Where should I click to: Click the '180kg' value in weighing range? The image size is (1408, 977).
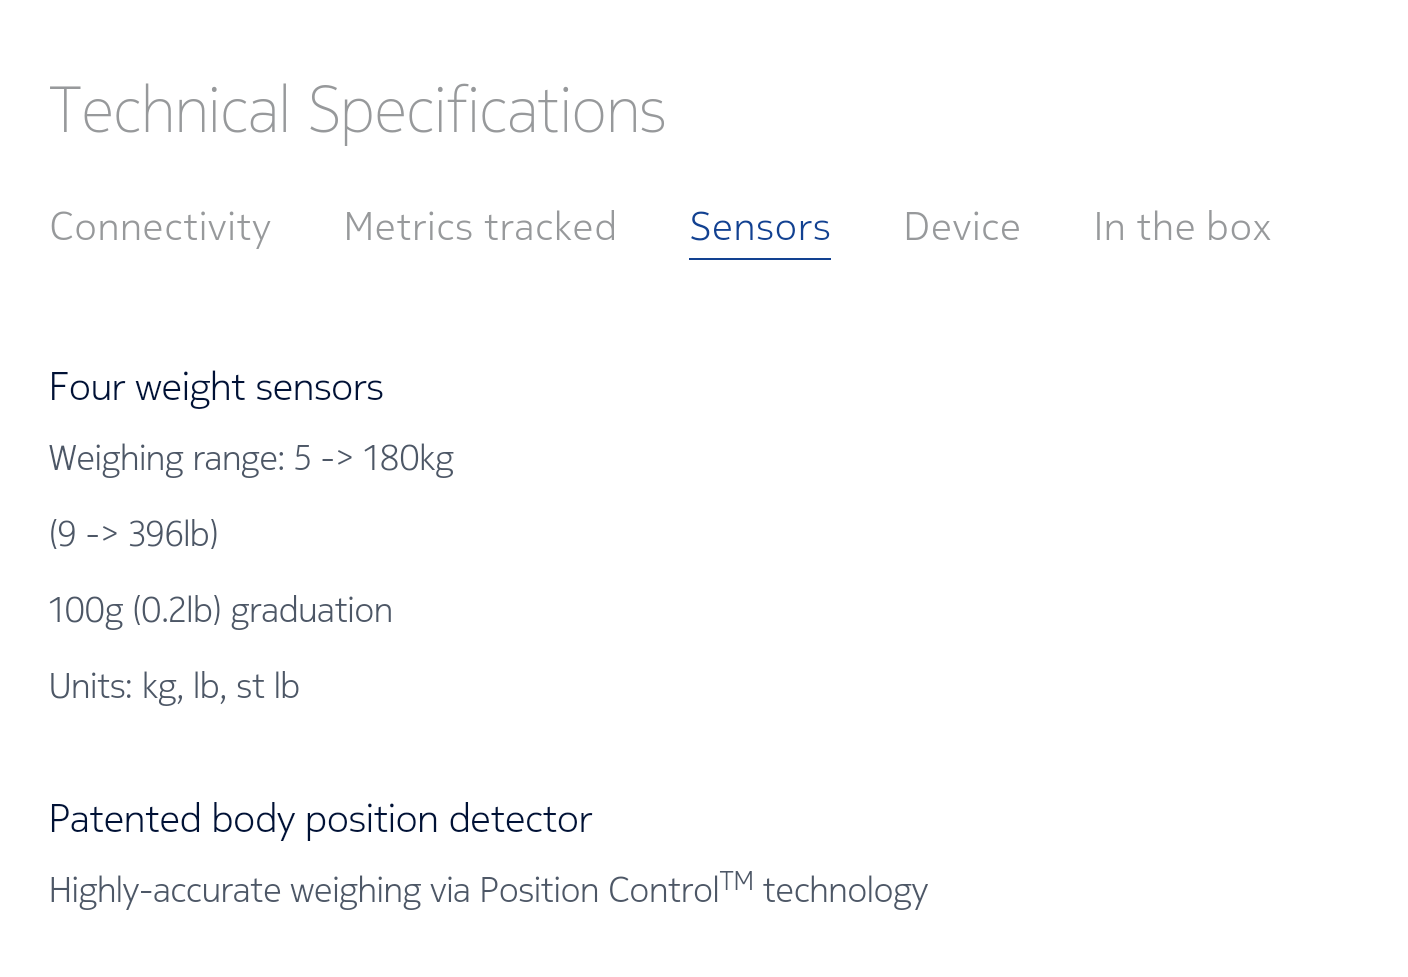point(408,459)
